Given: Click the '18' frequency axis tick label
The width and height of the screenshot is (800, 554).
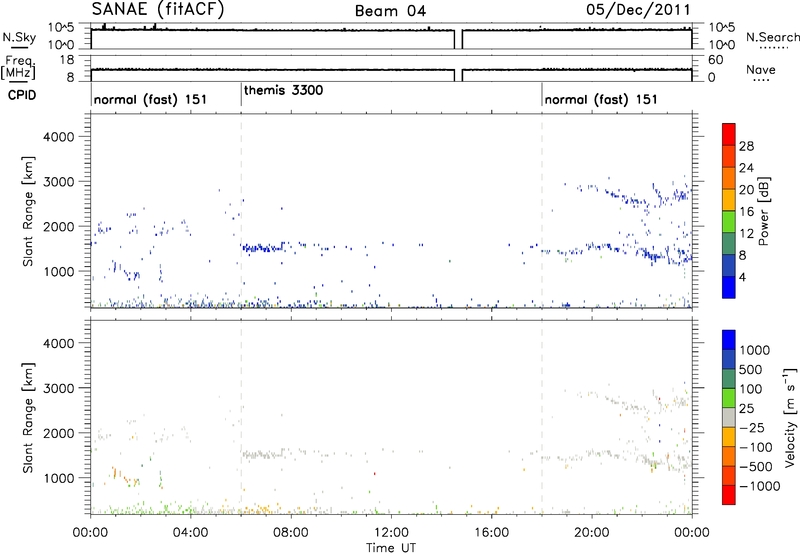Looking at the screenshot, I should pos(67,60).
